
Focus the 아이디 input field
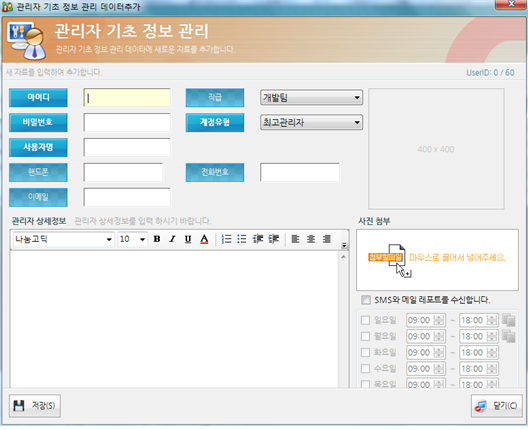pos(127,98)
